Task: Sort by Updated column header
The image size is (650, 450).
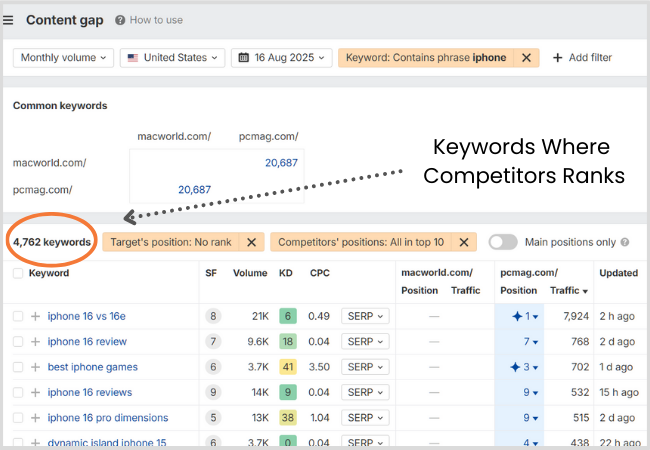Action: click(618, 273)
